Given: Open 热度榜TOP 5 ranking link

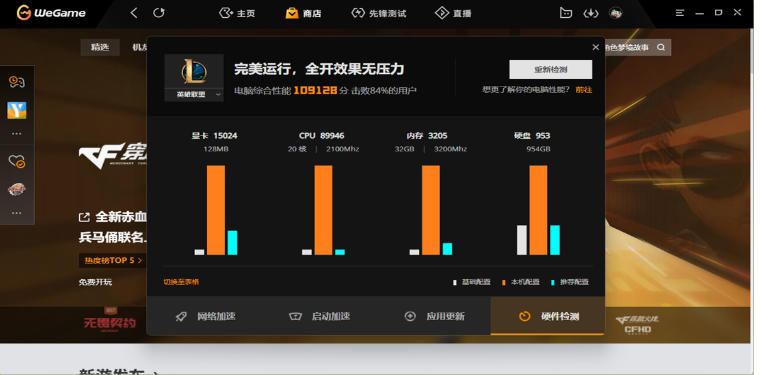Looking at the screenshot, I should pyautogui.click(x=113, y=261).
